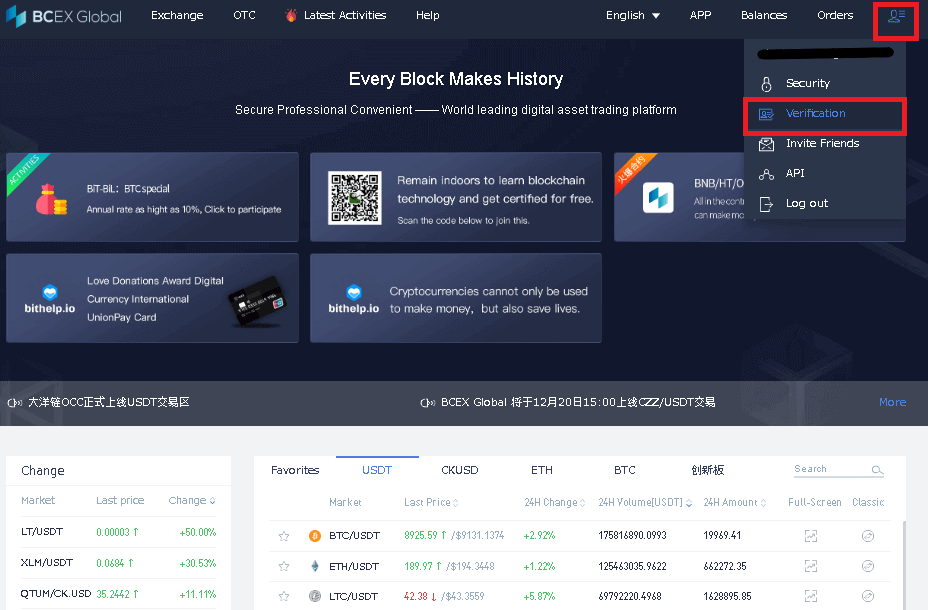Click the Invite Friends envelope icon

point(766,144)
